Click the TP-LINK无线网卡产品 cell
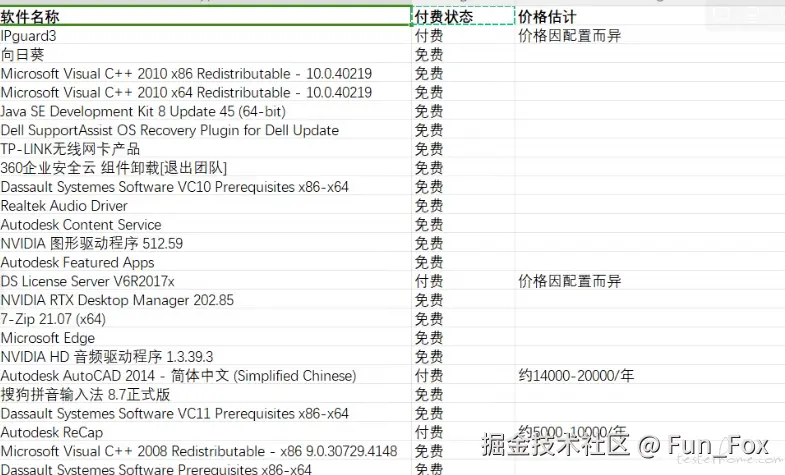Screen dimensions: 785x475 point(205,149)
